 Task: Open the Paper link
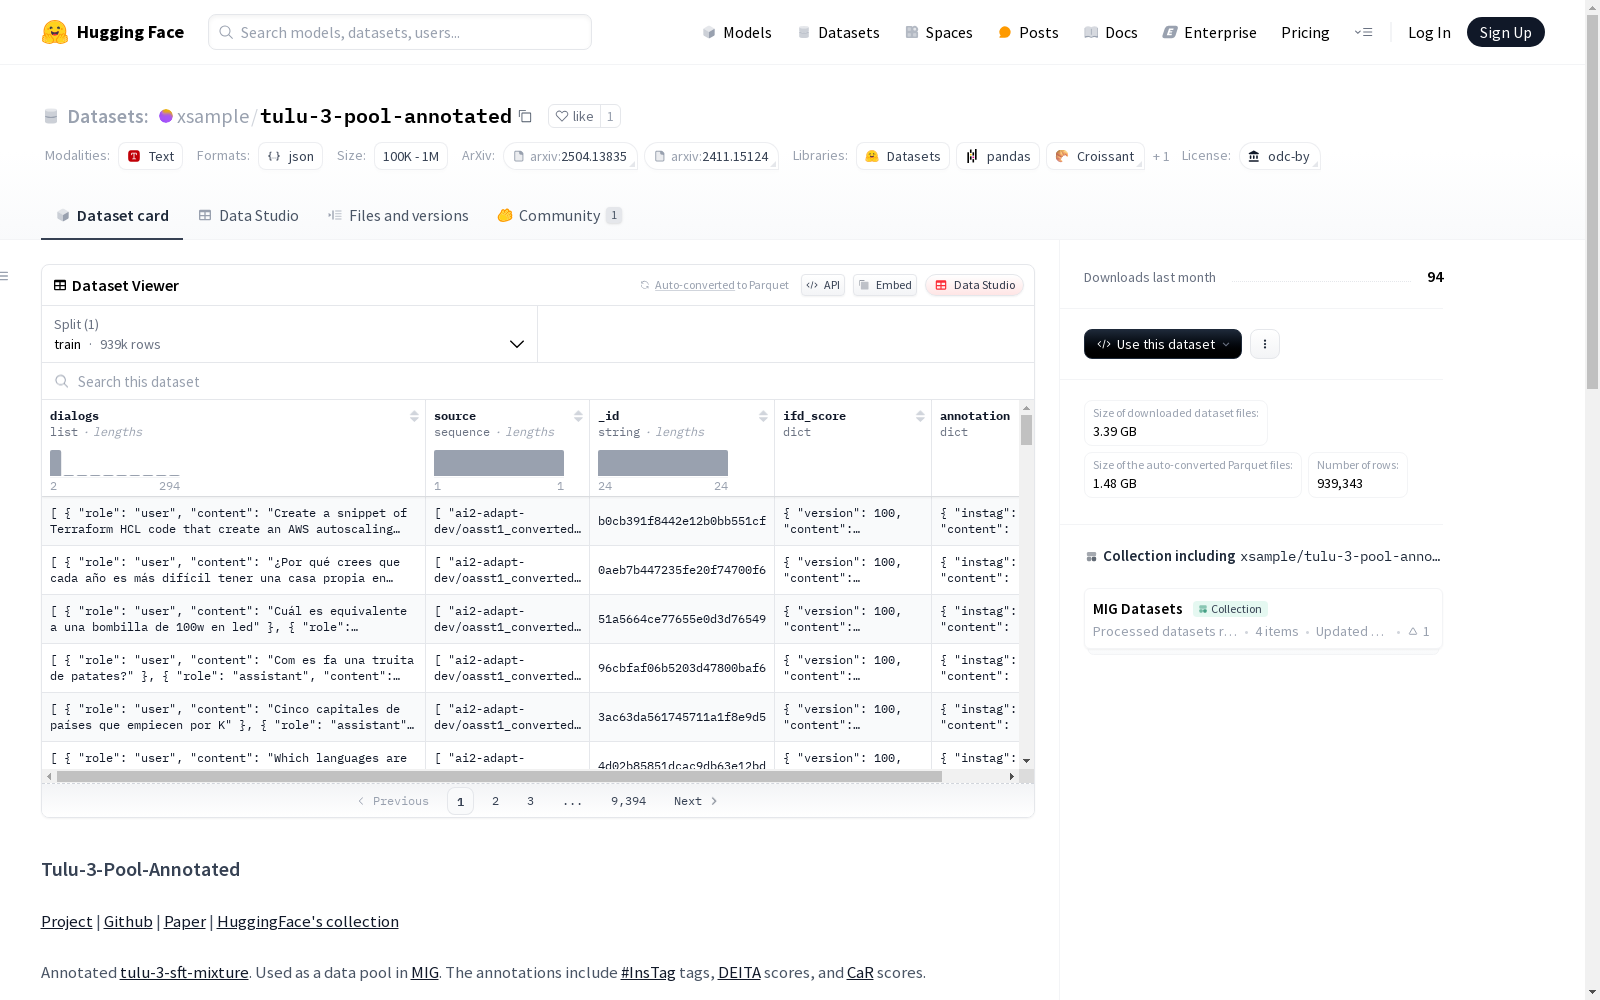[x=185, y=921]
